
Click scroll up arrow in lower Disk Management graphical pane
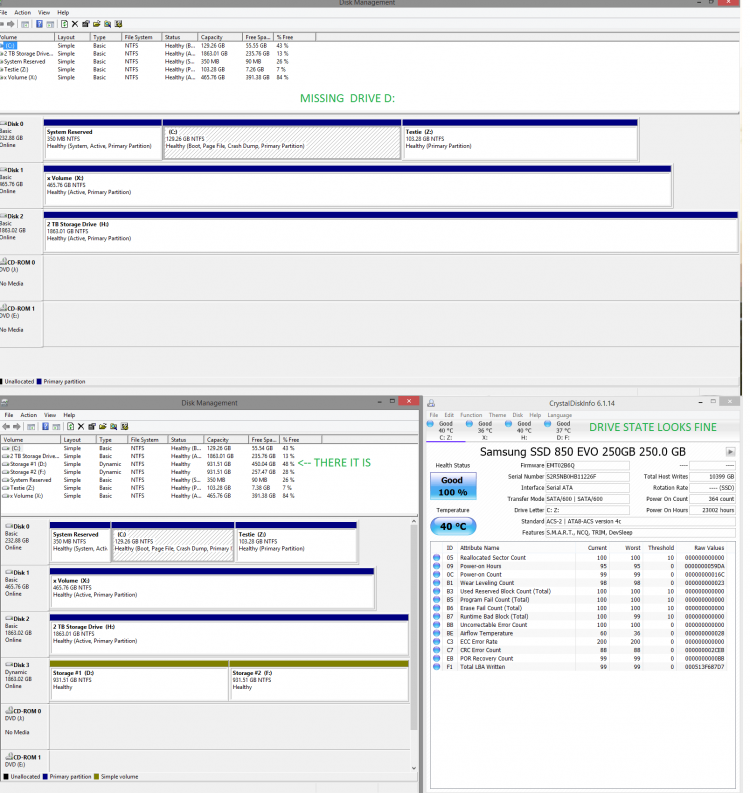pos(414,521)
